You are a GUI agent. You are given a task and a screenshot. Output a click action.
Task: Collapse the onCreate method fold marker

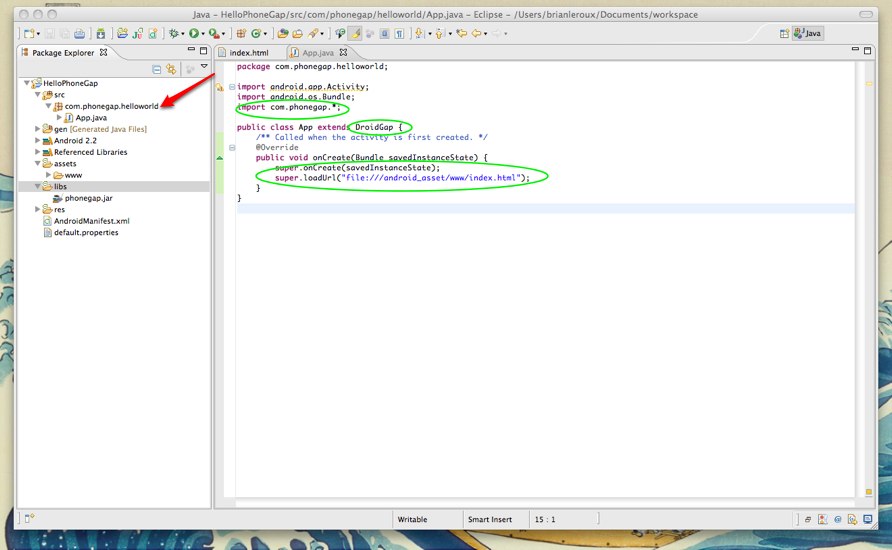click(232, 148)
